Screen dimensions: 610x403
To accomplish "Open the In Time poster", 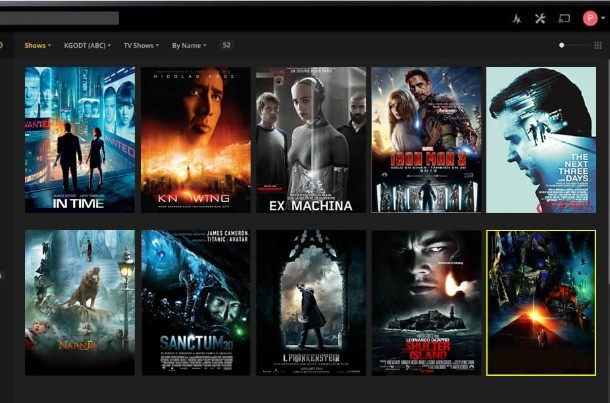I will [80, 140].
